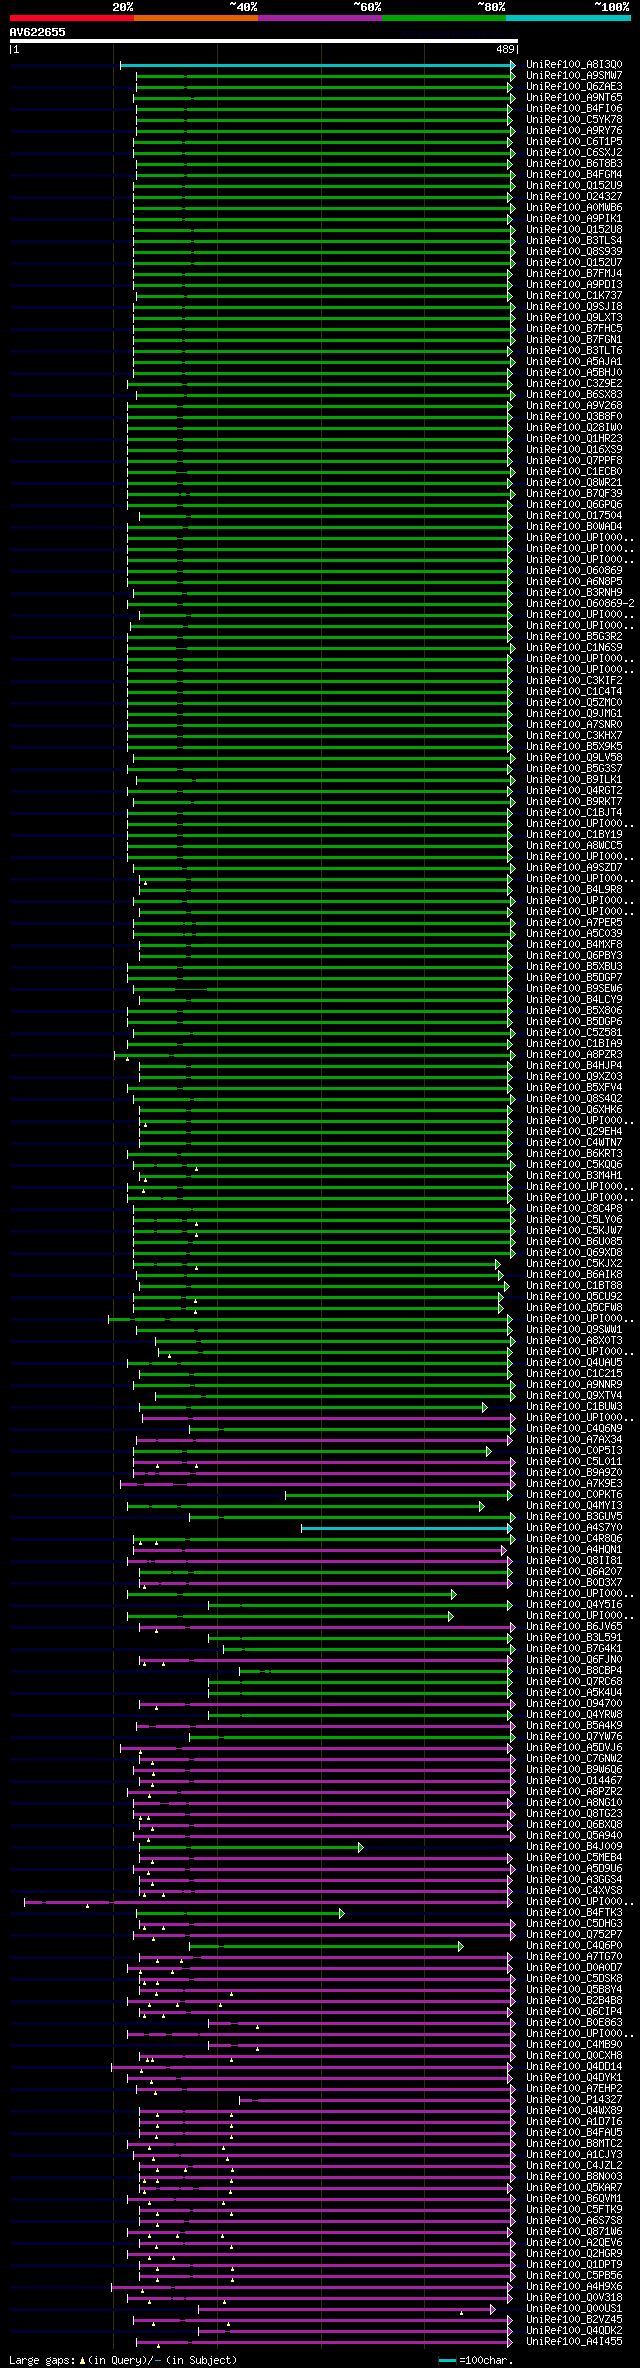Image resolution: width=640 pixels, height=2368 pixels.
Task: Select hit label UniRef100_B3TLT6
Action: click(574, 351)
